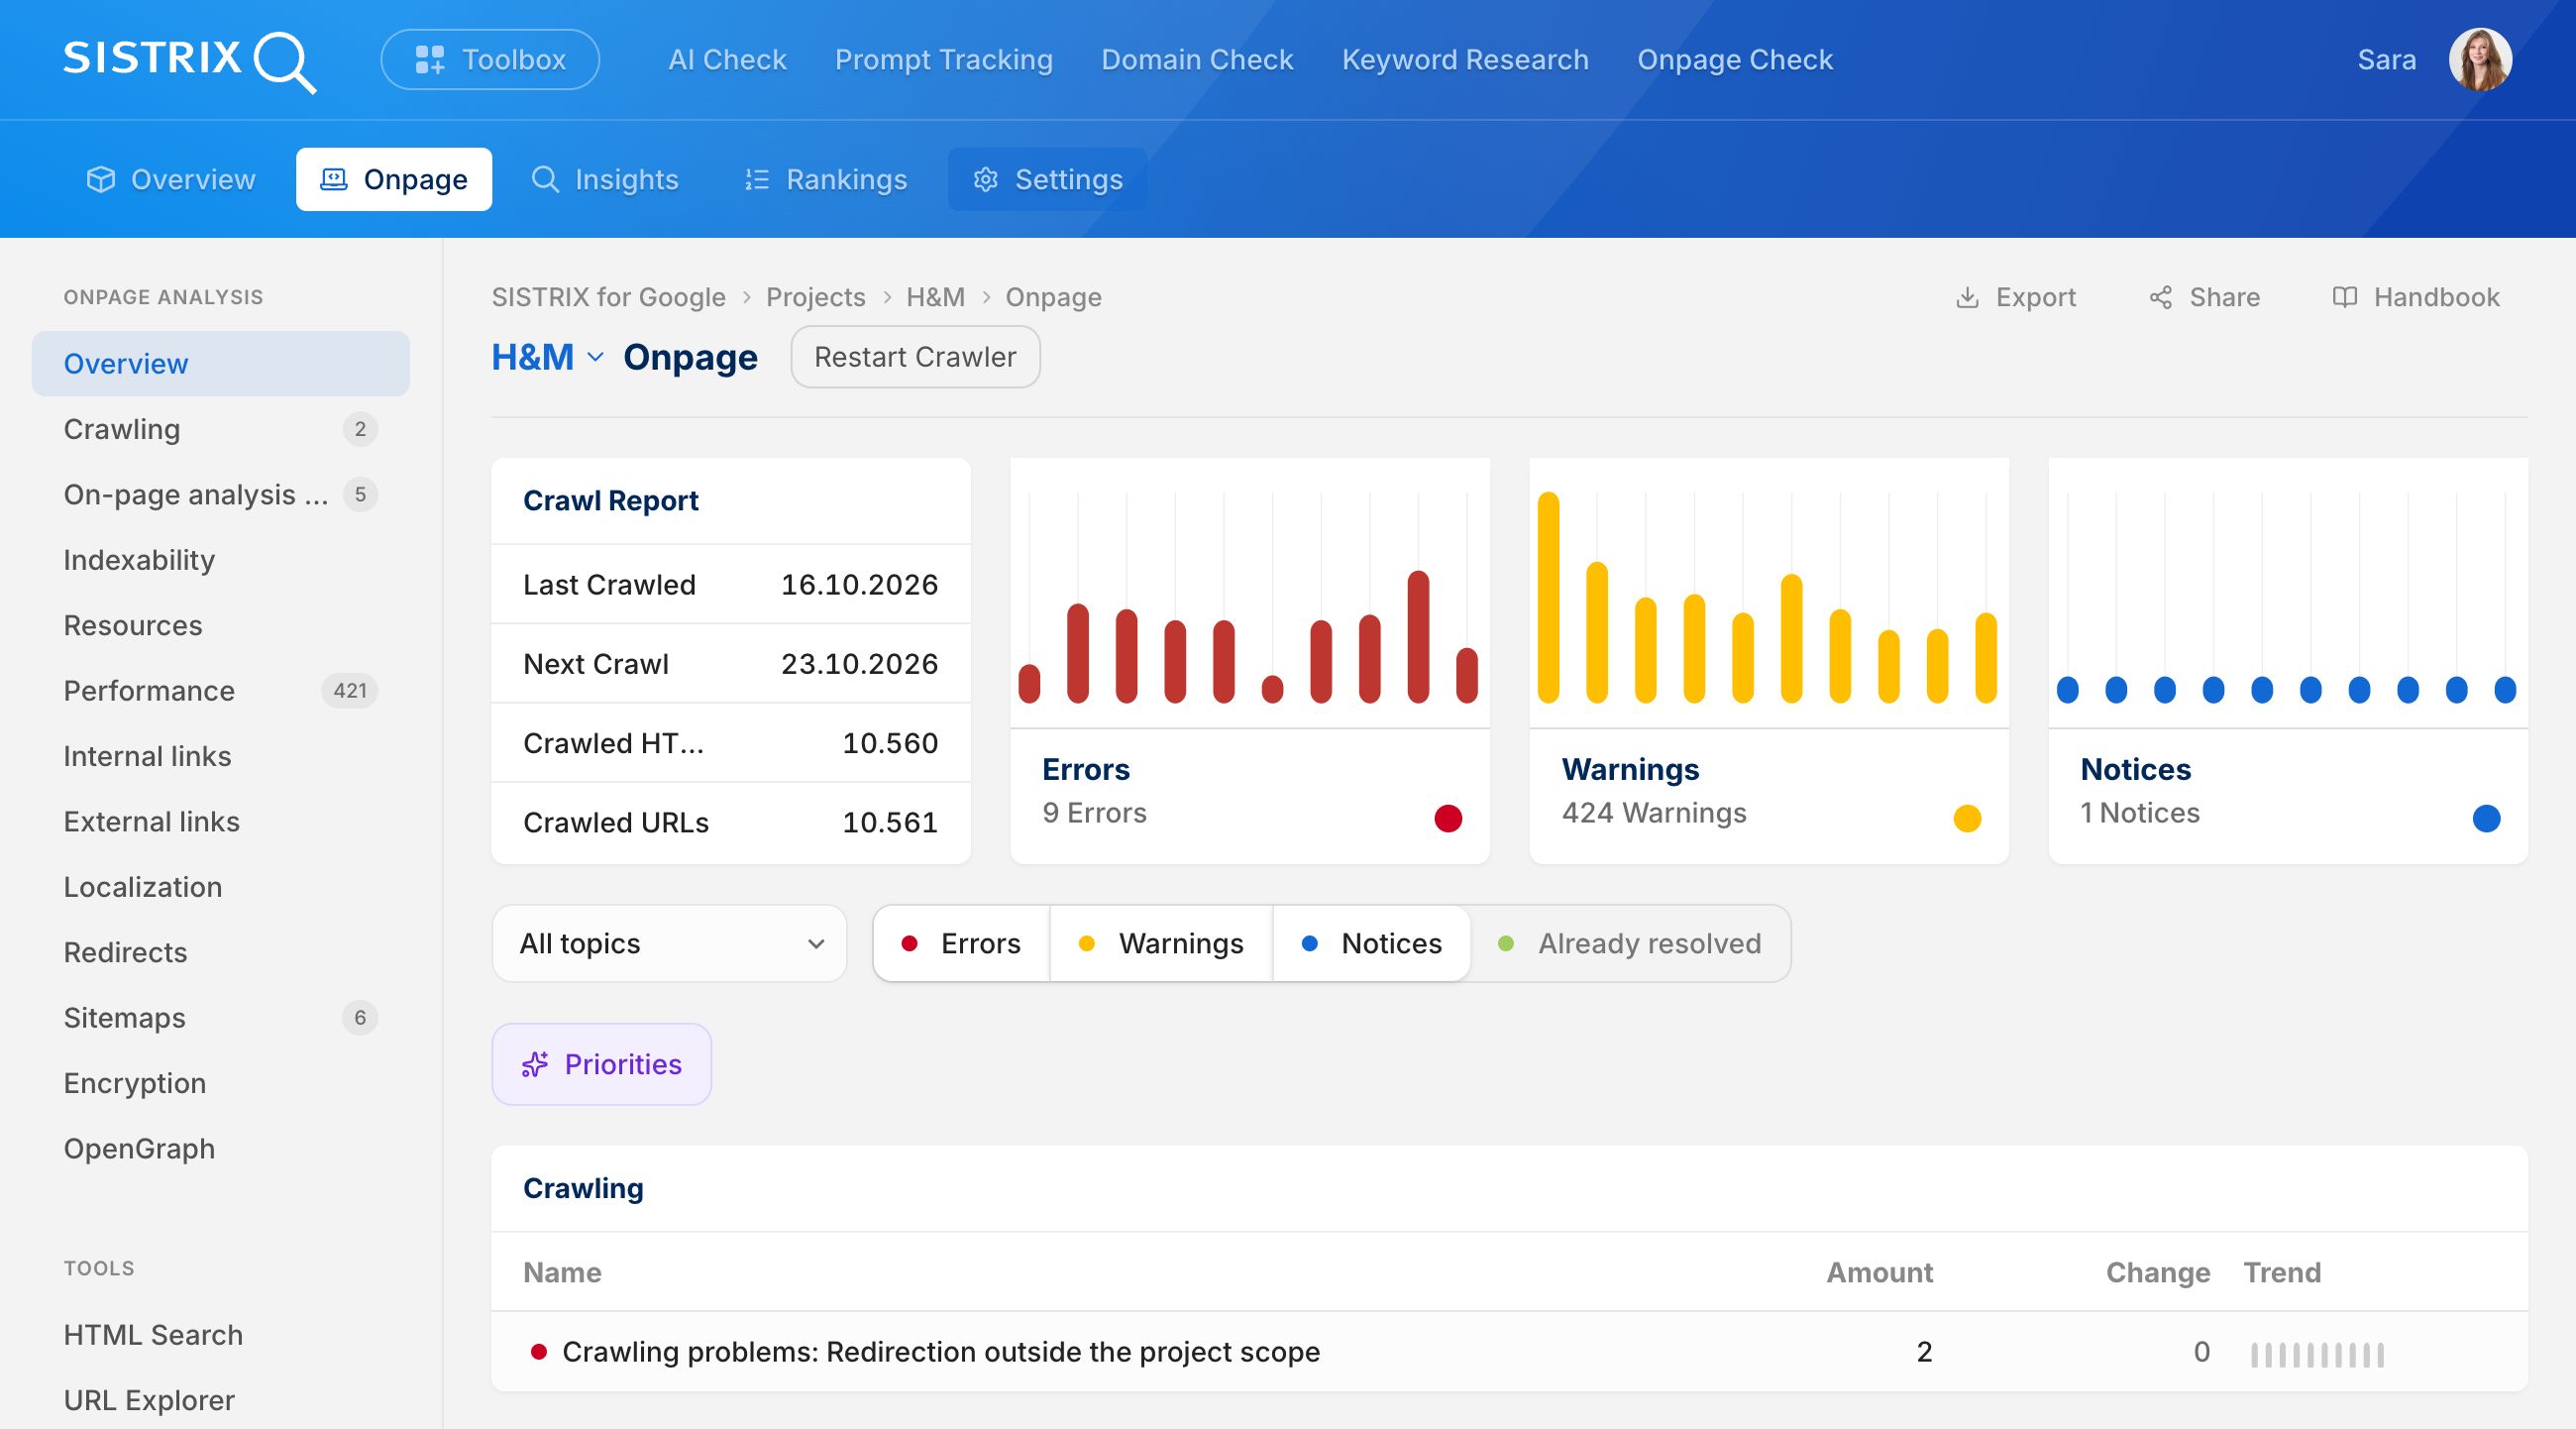Open AI Check in top navigation
2576x1429 pixels.
pyautogui.click(x=727, y=60)
